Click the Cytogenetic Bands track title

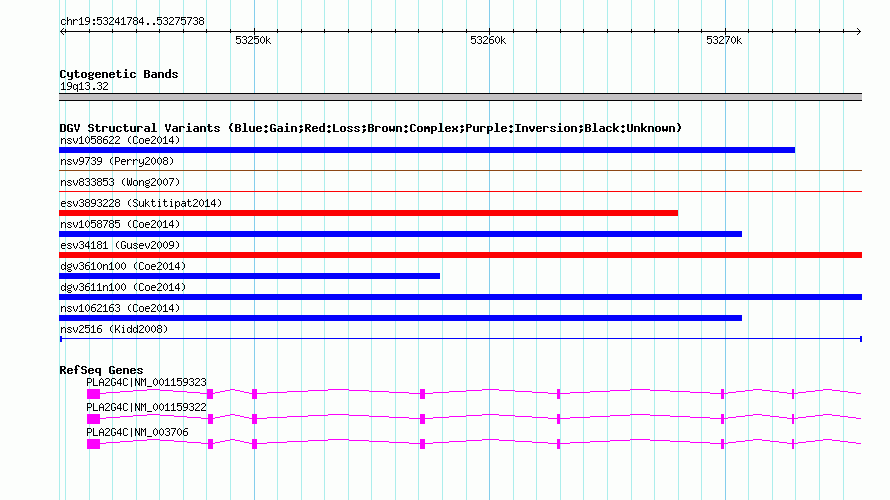click(119, 74)
